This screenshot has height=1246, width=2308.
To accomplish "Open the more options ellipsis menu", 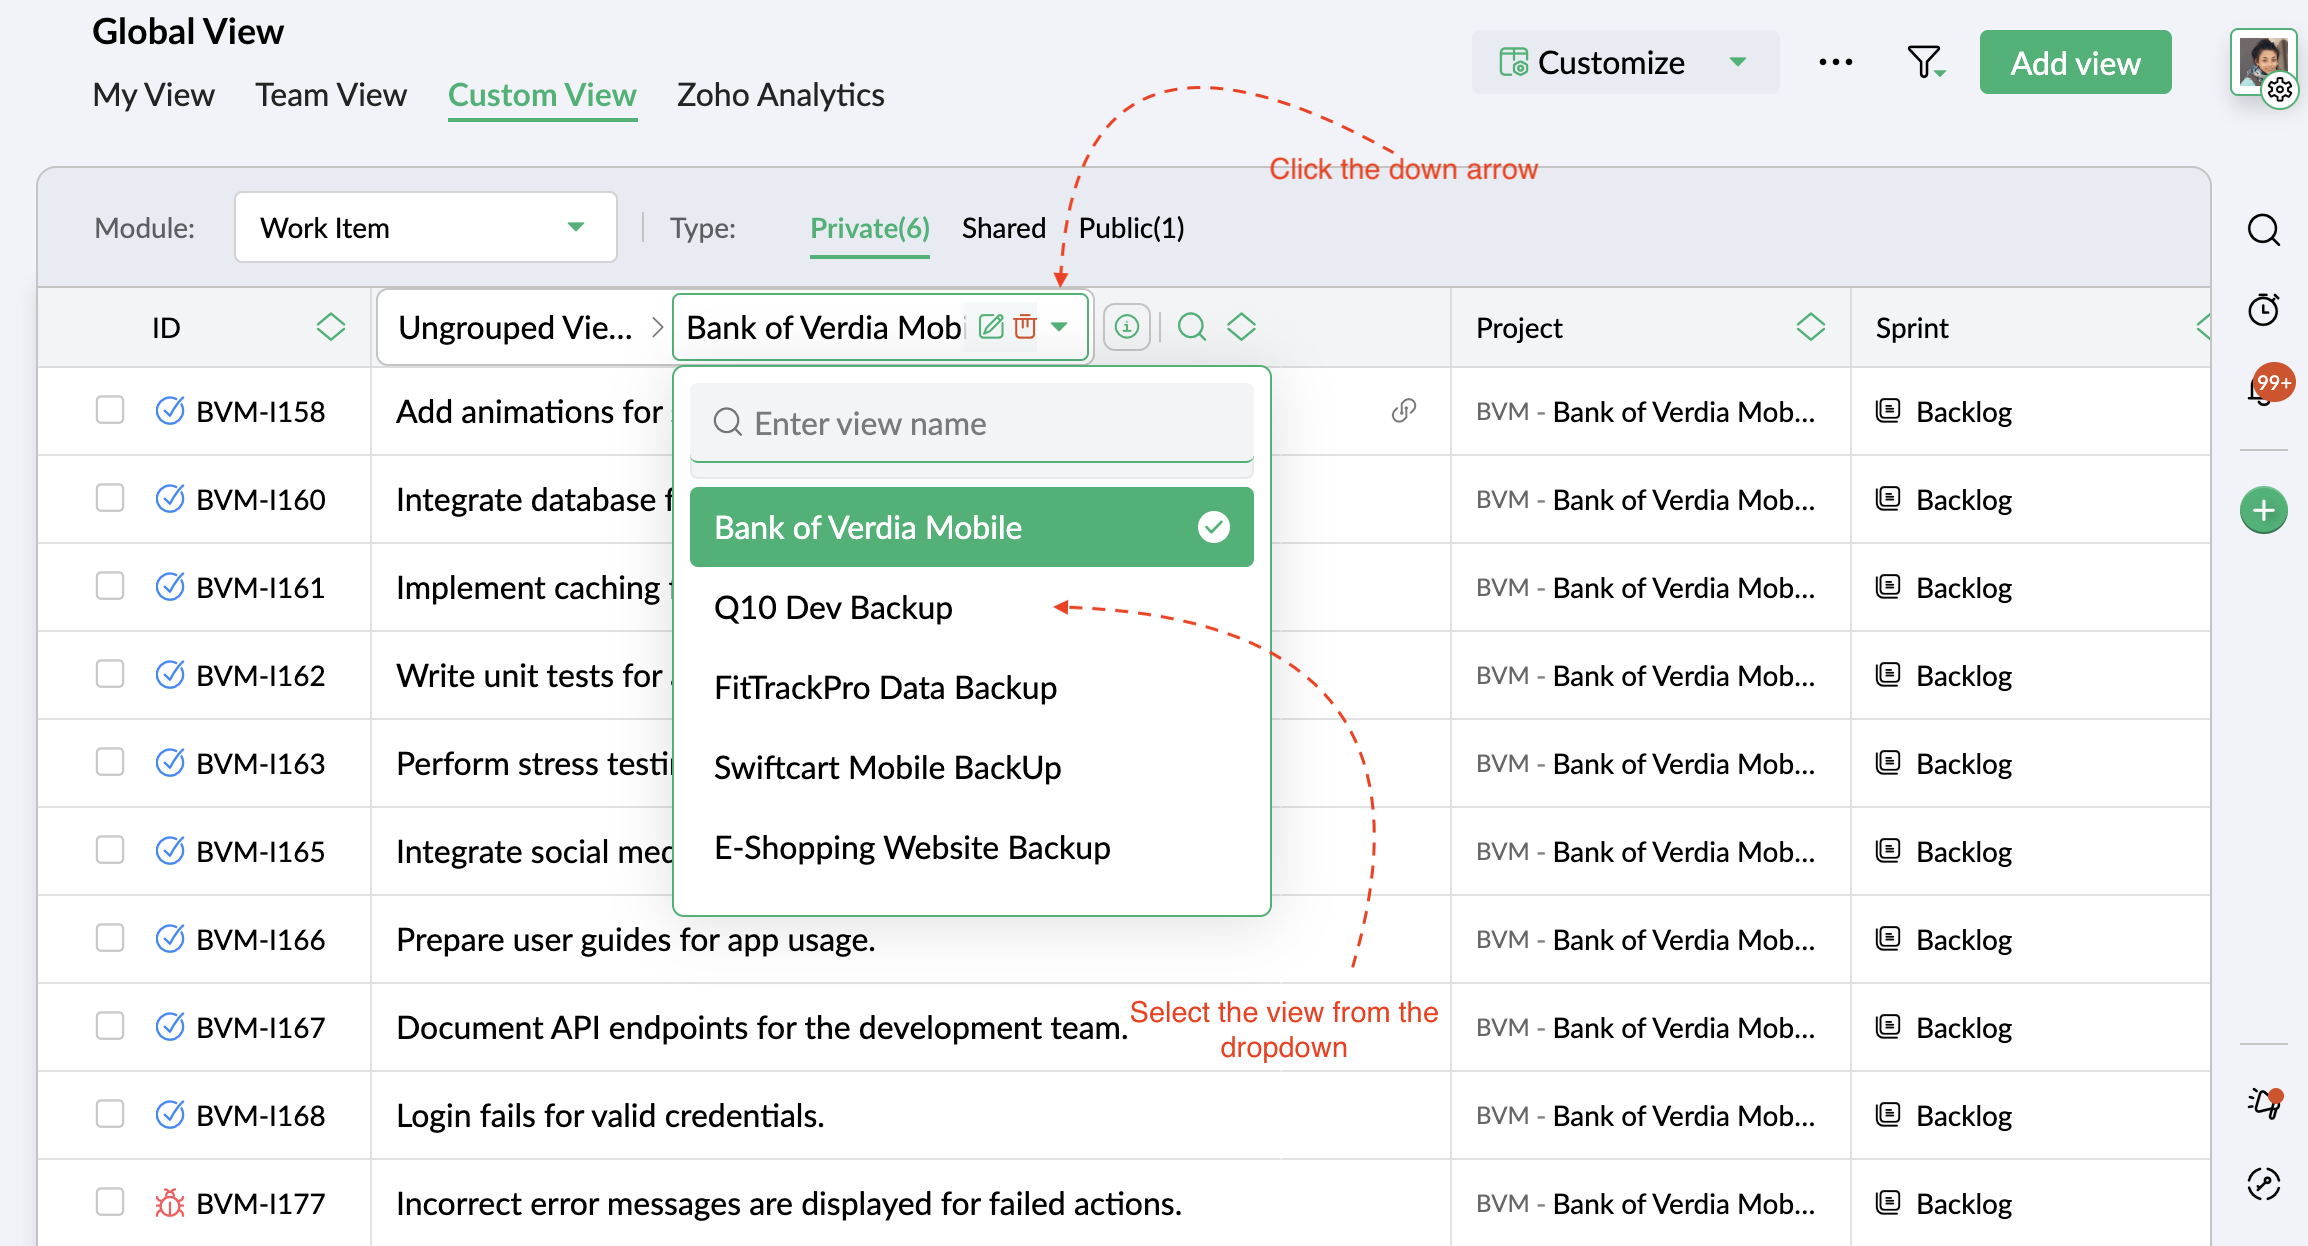I will (x=1836, y=62).
